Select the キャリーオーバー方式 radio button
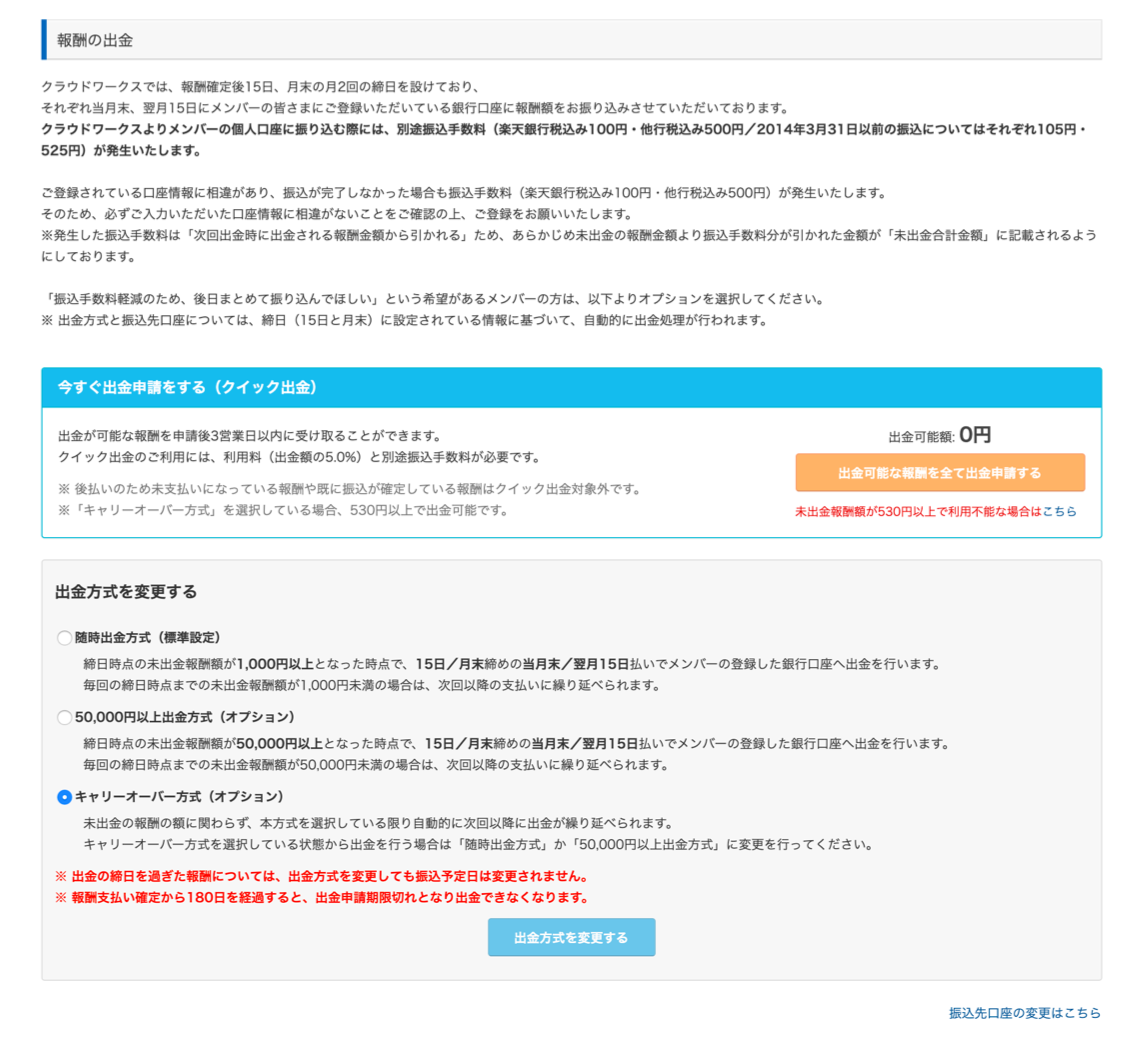1129x1039 pixels. [65, 797]
